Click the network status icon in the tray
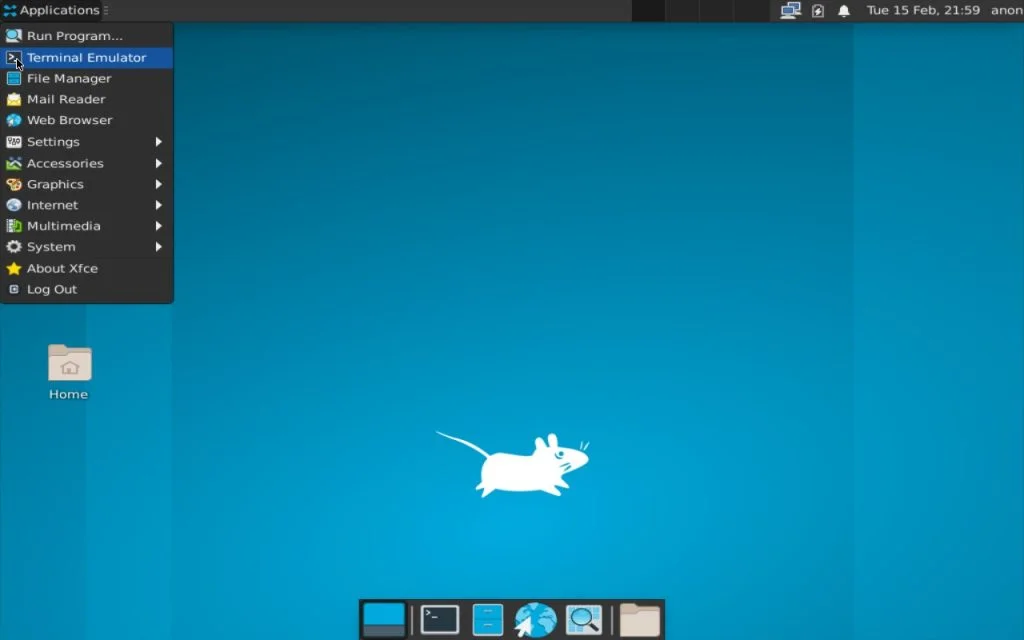The height and width of the screenshot is (640, 1024). pyautogui.click(x=790, y=10)
